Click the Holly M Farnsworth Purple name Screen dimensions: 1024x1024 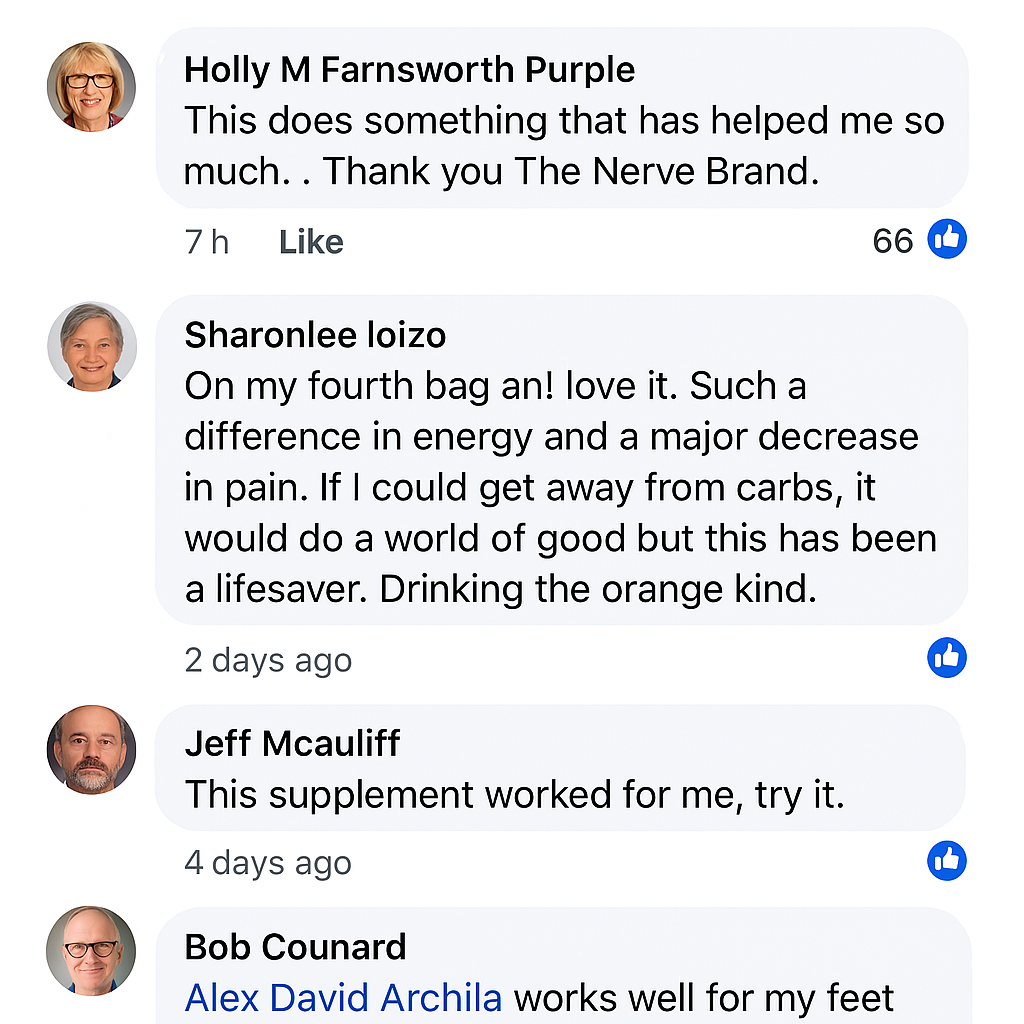tap(409, 70)
